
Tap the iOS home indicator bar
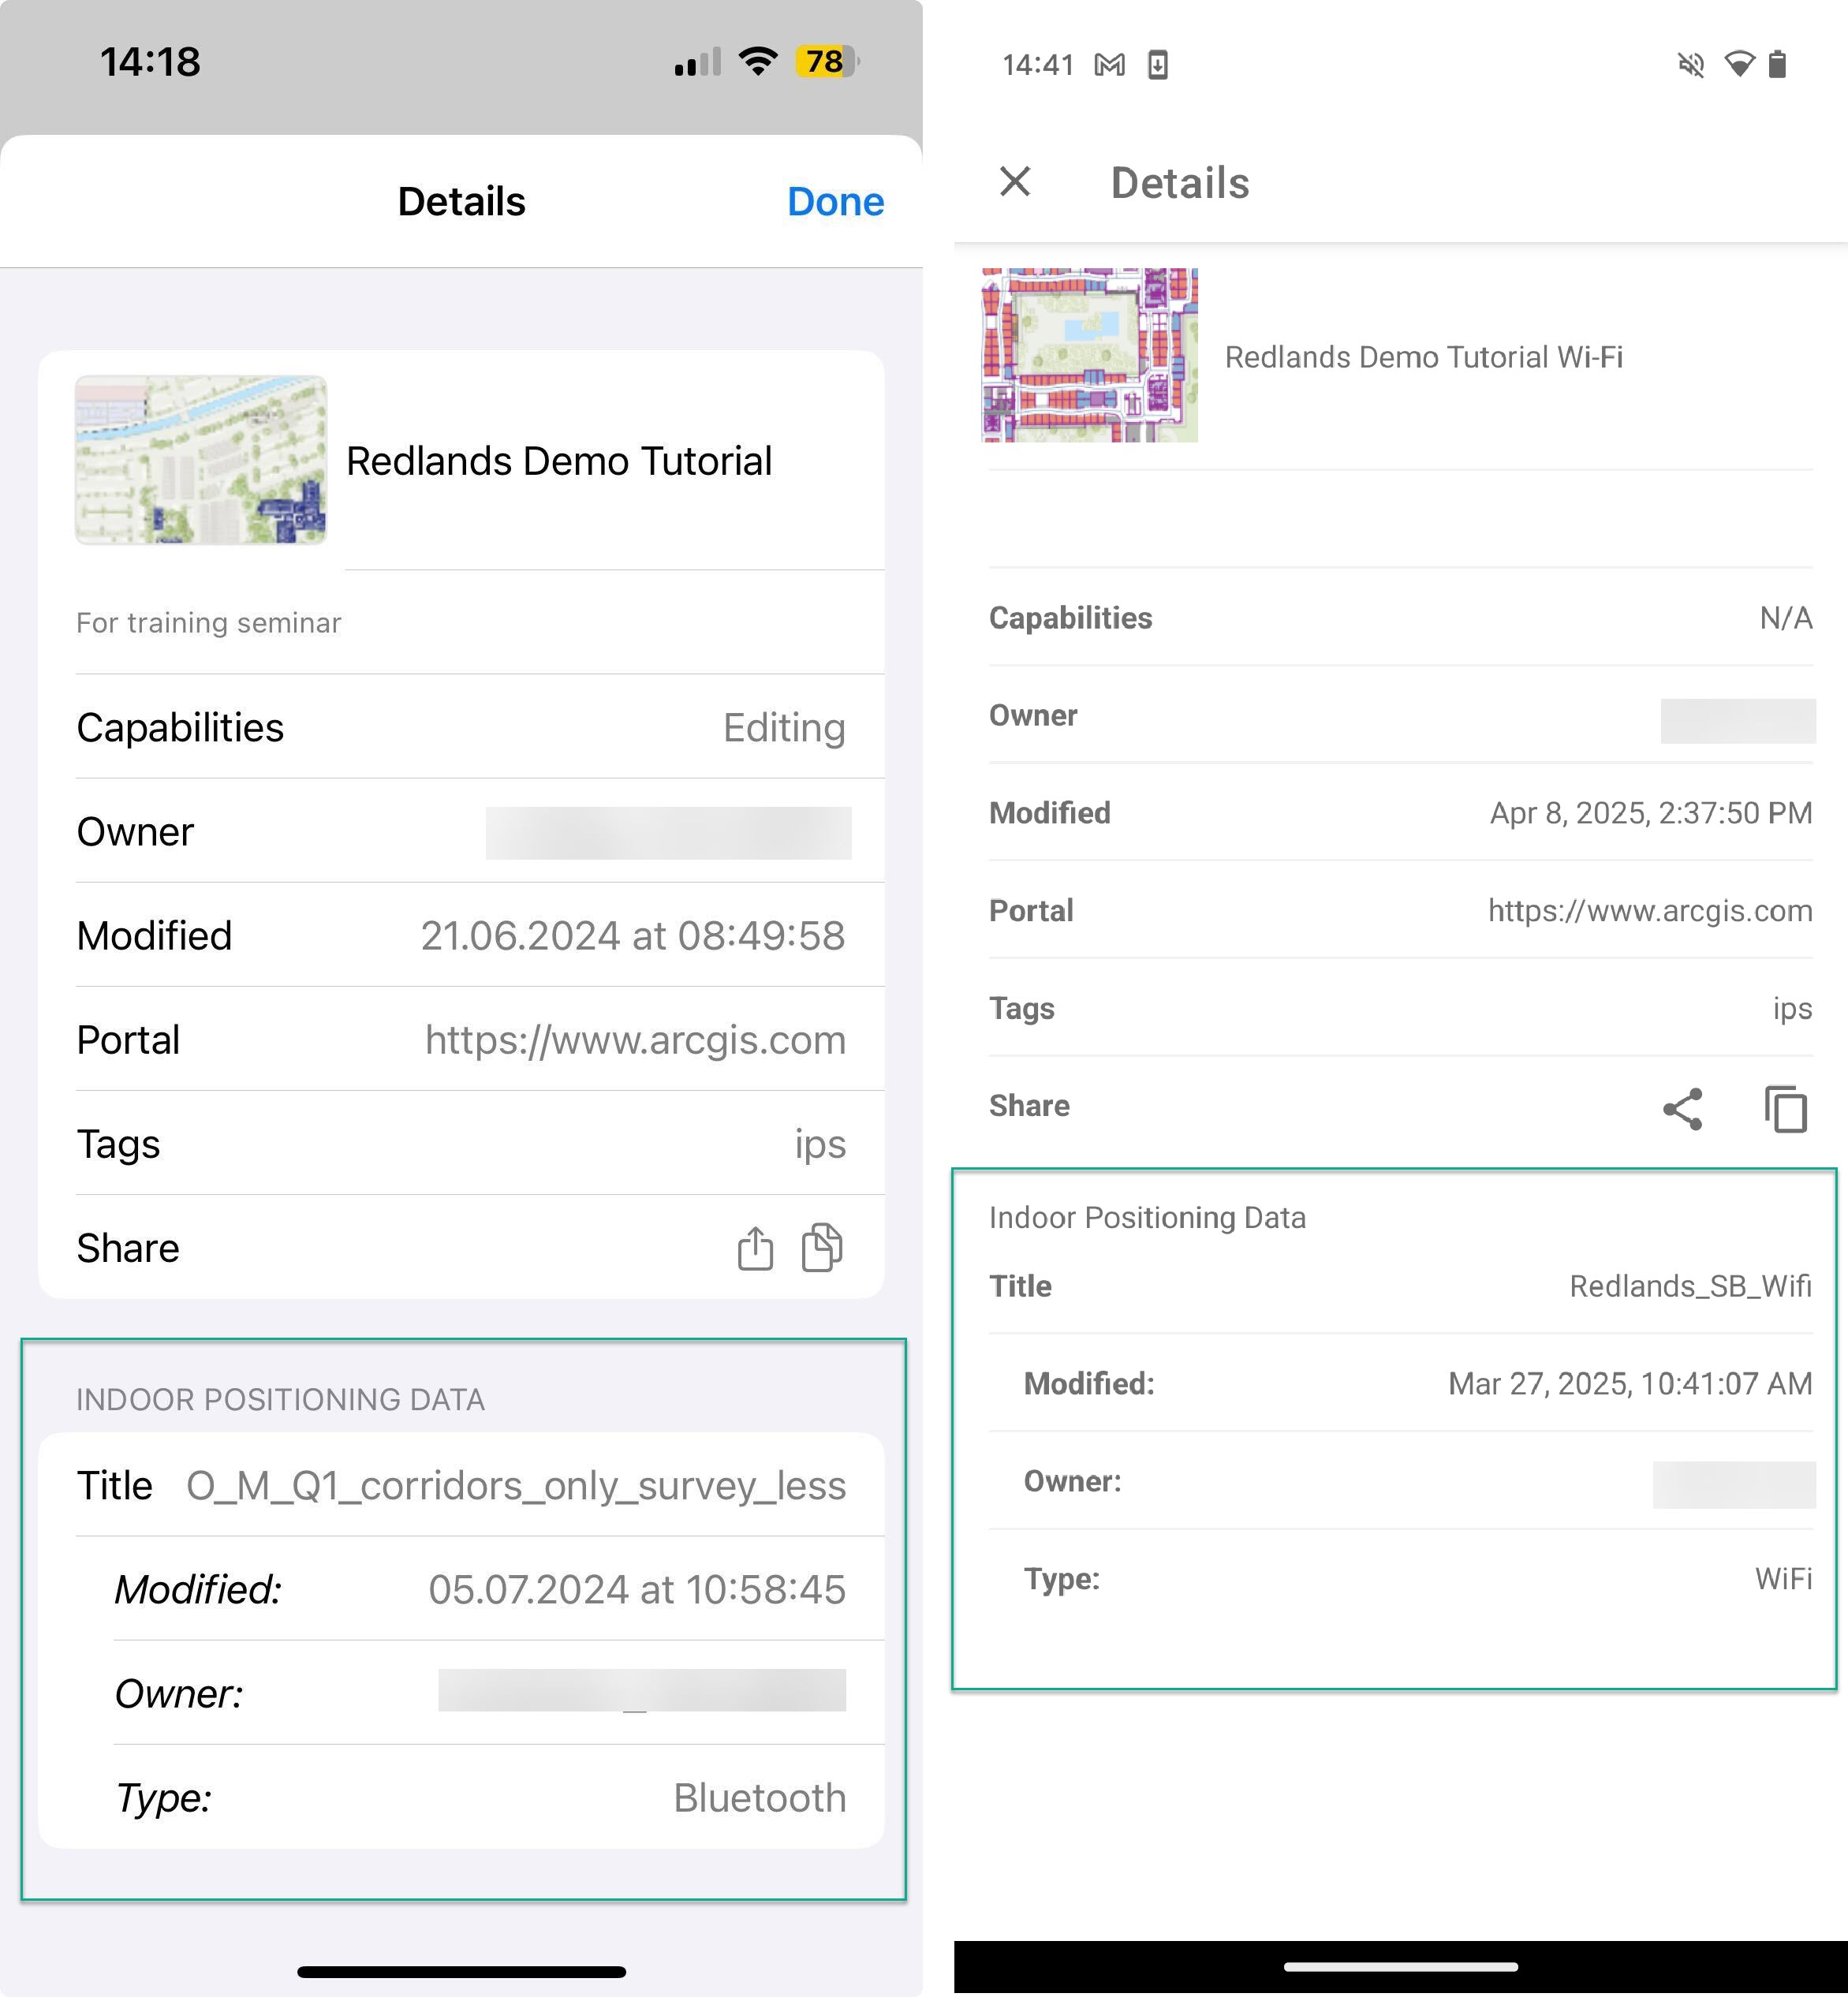[x=461, y=1972]
